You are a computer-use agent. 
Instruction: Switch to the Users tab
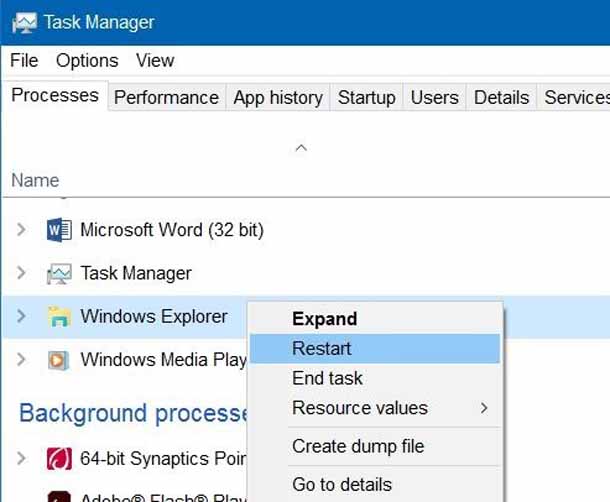(435, 97)
